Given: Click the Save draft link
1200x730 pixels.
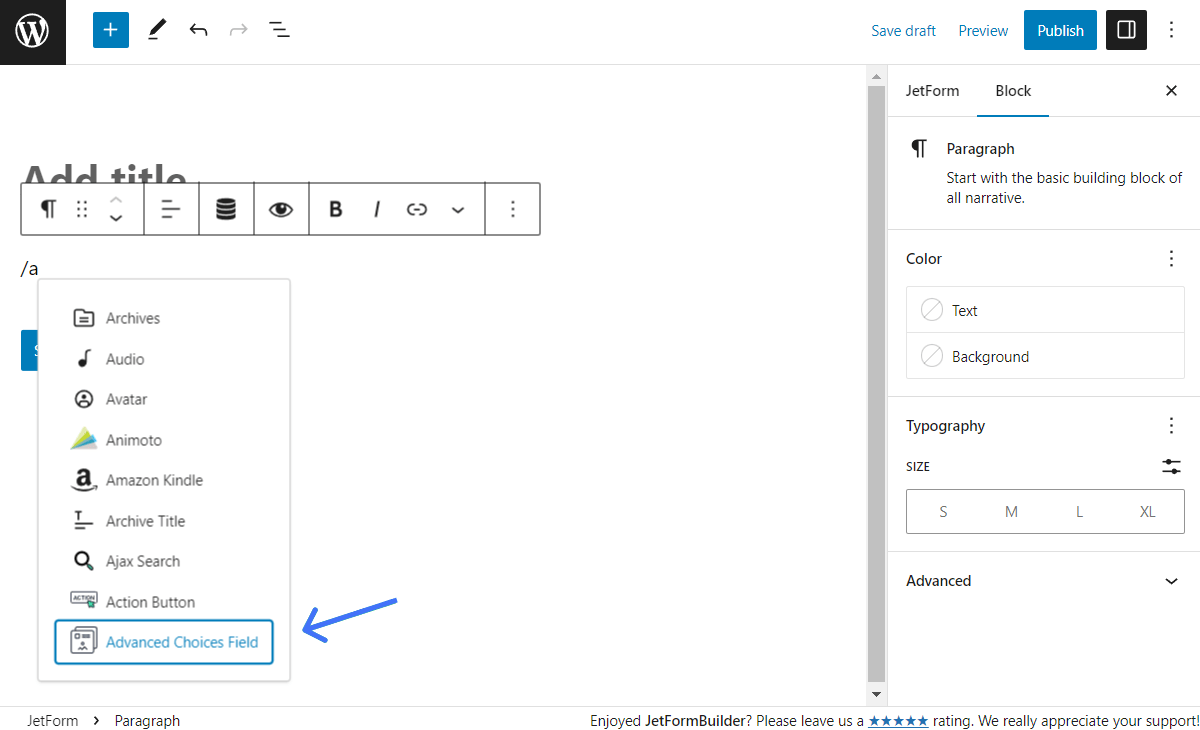Looking at the screenshot, I should (x=903, y=30).
